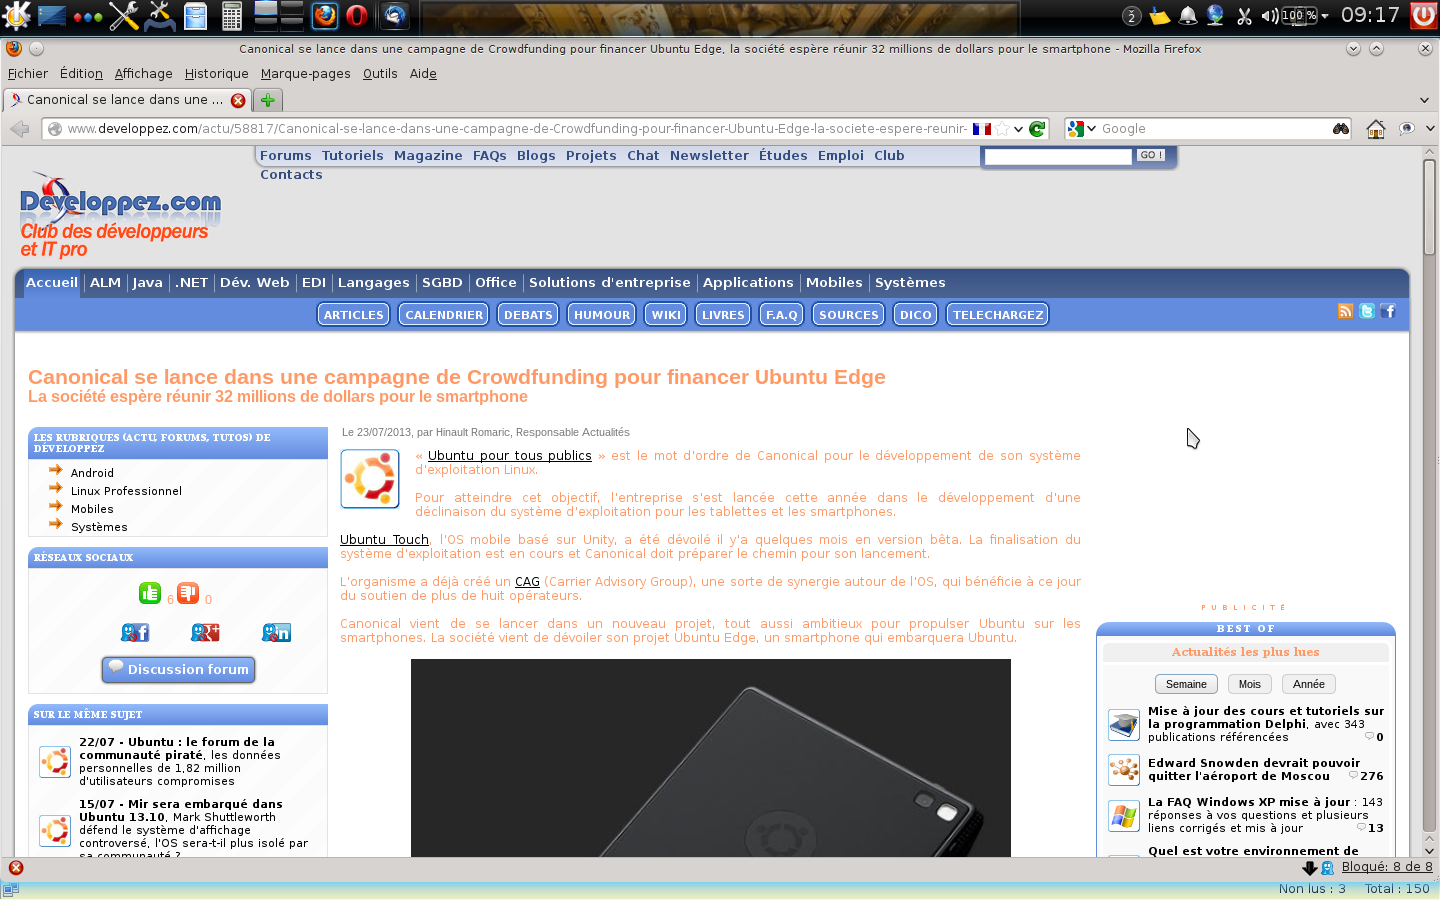The height and width of the screenshot is (900, 1440).
Task: Open the Outils menu
Action: pos(380,74)
